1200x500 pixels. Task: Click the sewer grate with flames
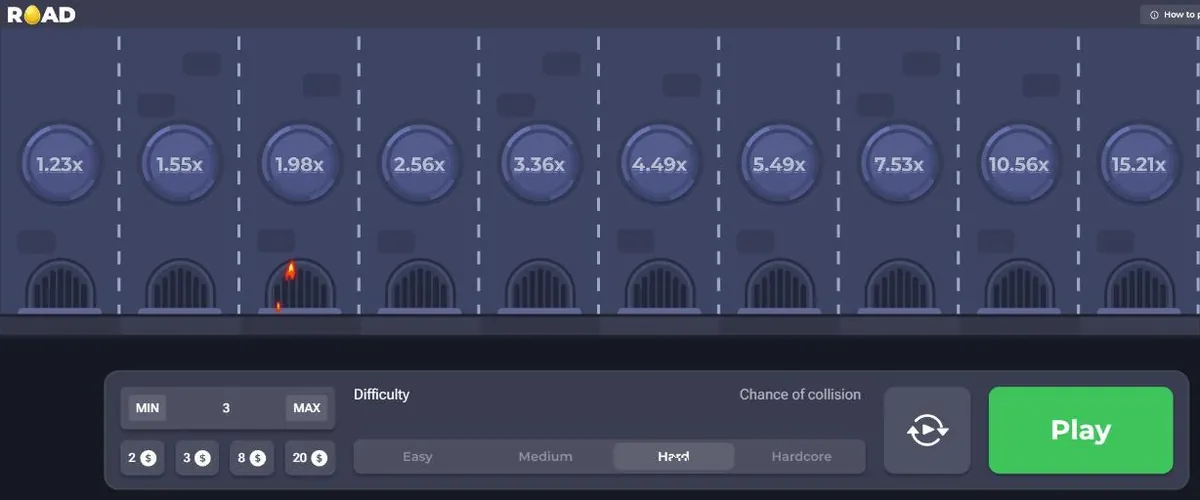pos(300,285)
